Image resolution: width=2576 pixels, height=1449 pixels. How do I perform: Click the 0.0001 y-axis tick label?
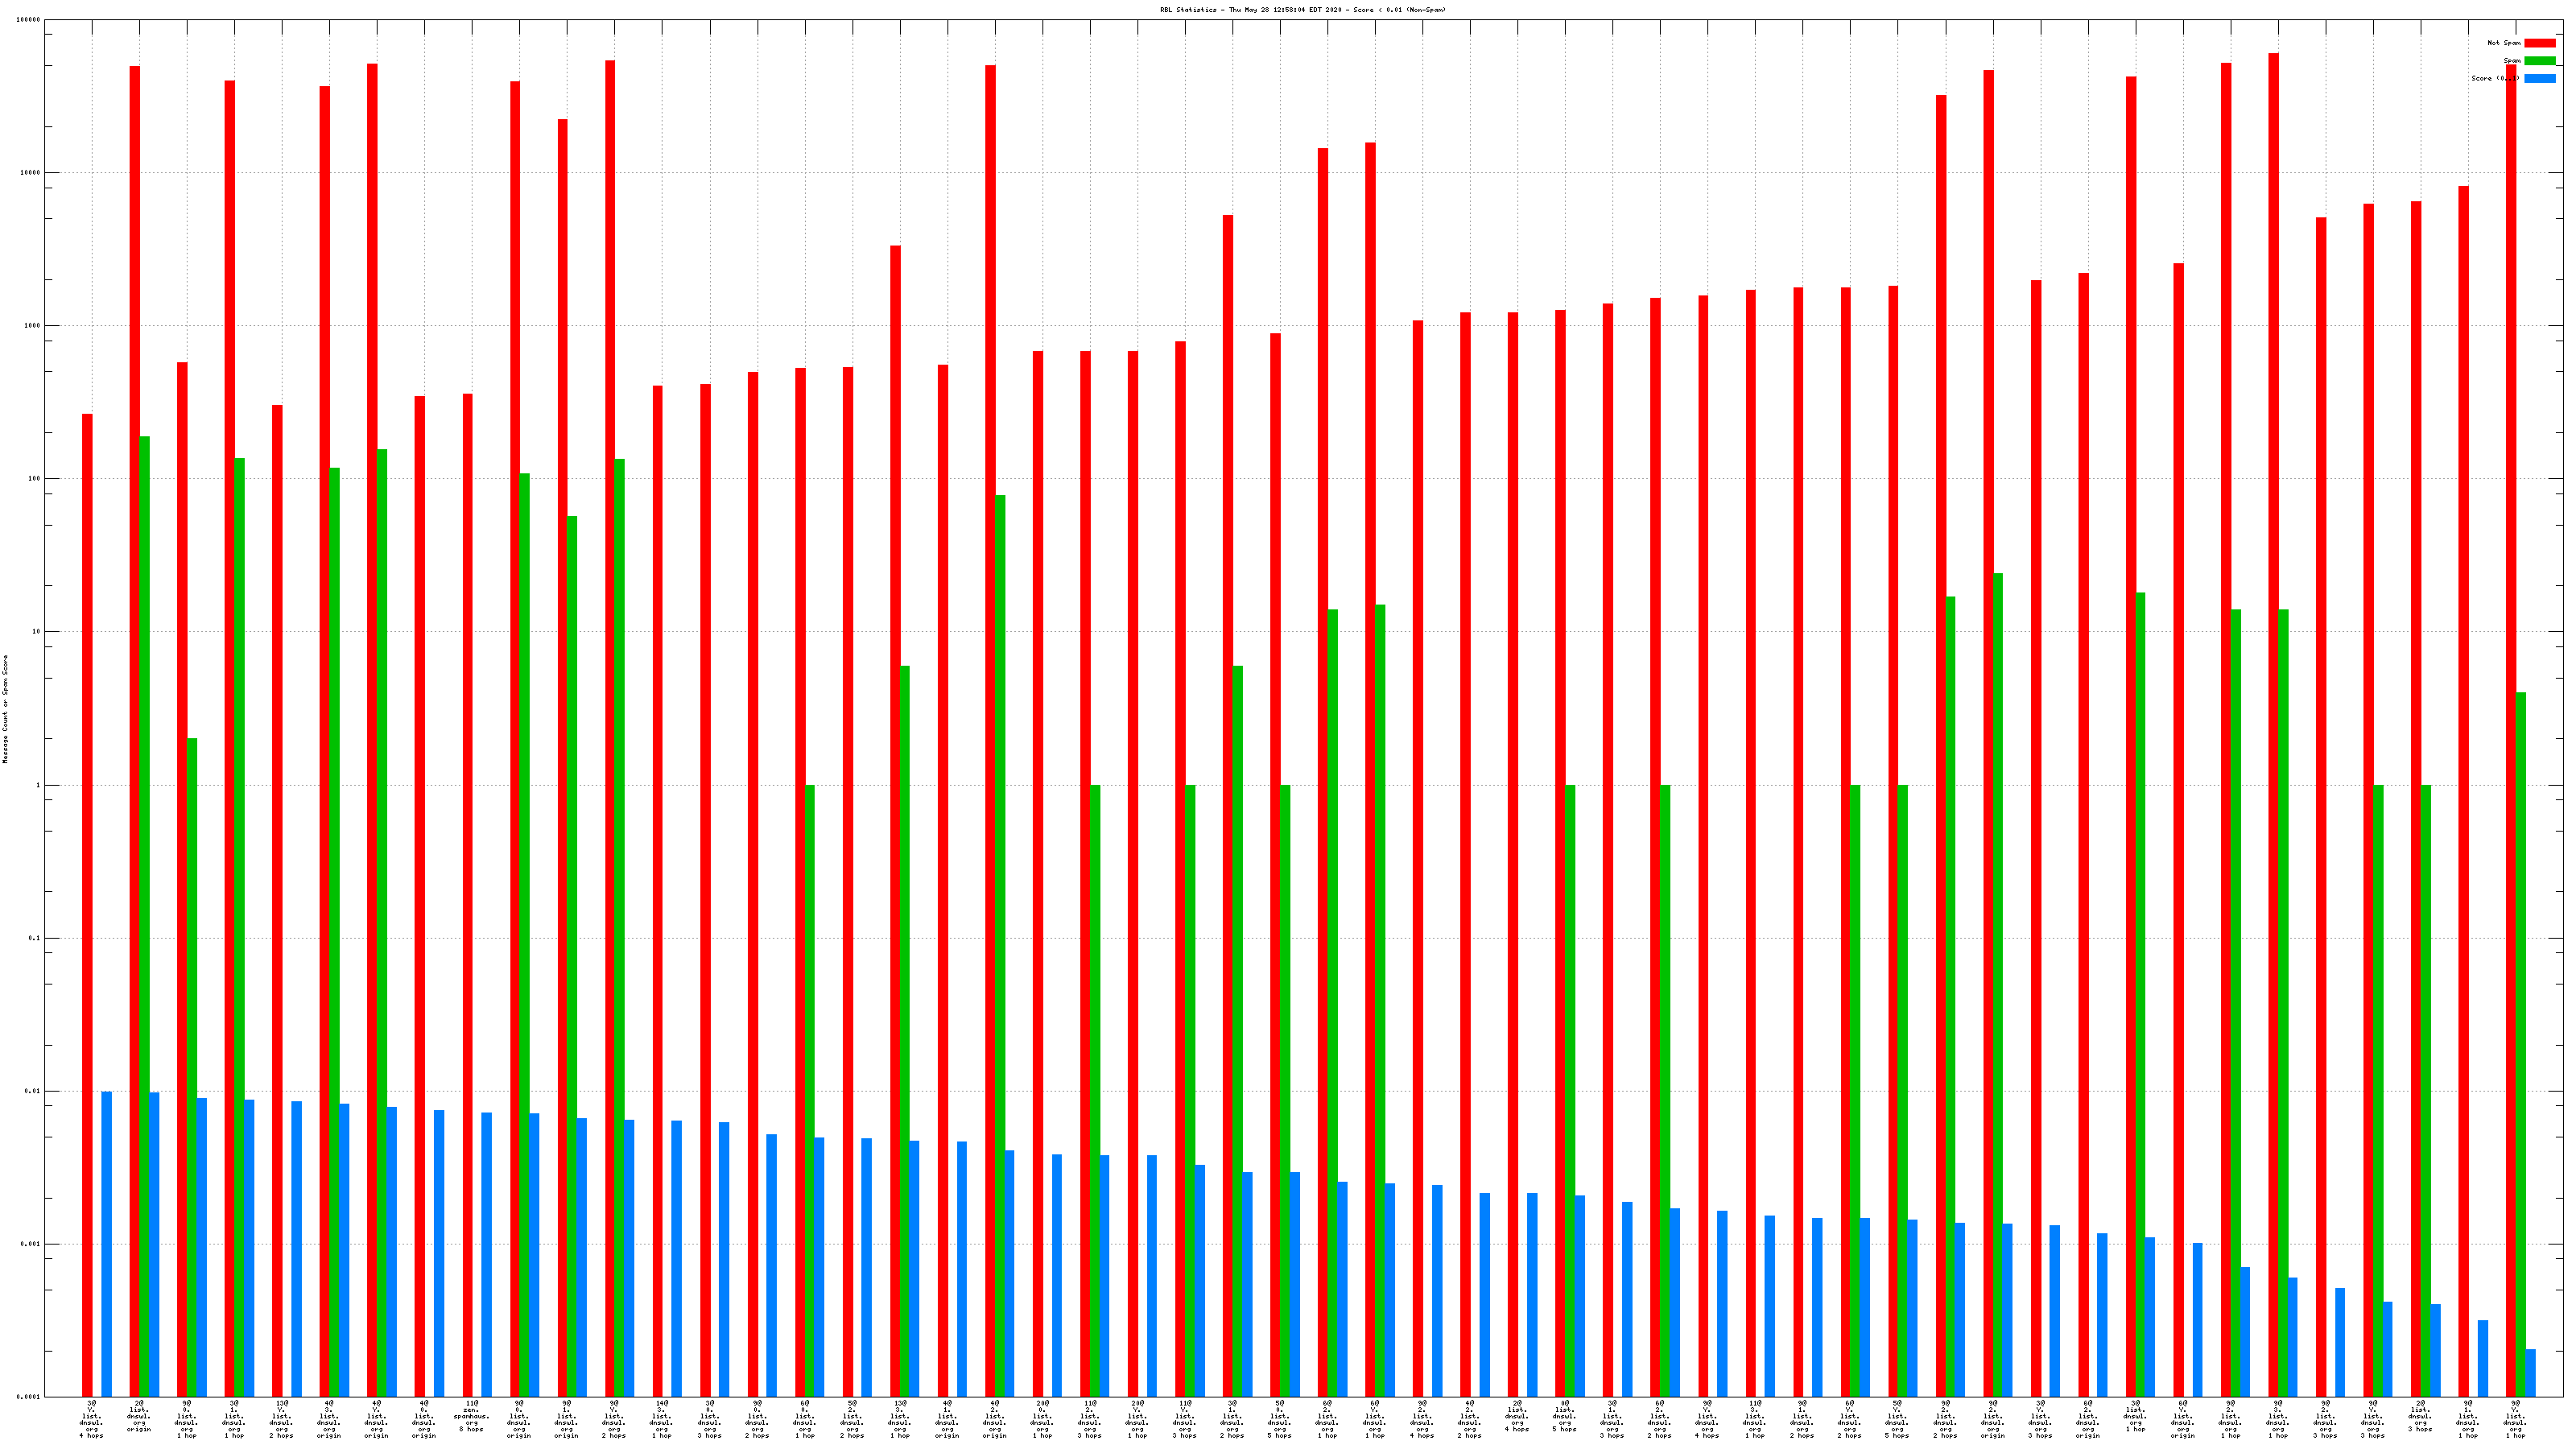(28, 1397)
